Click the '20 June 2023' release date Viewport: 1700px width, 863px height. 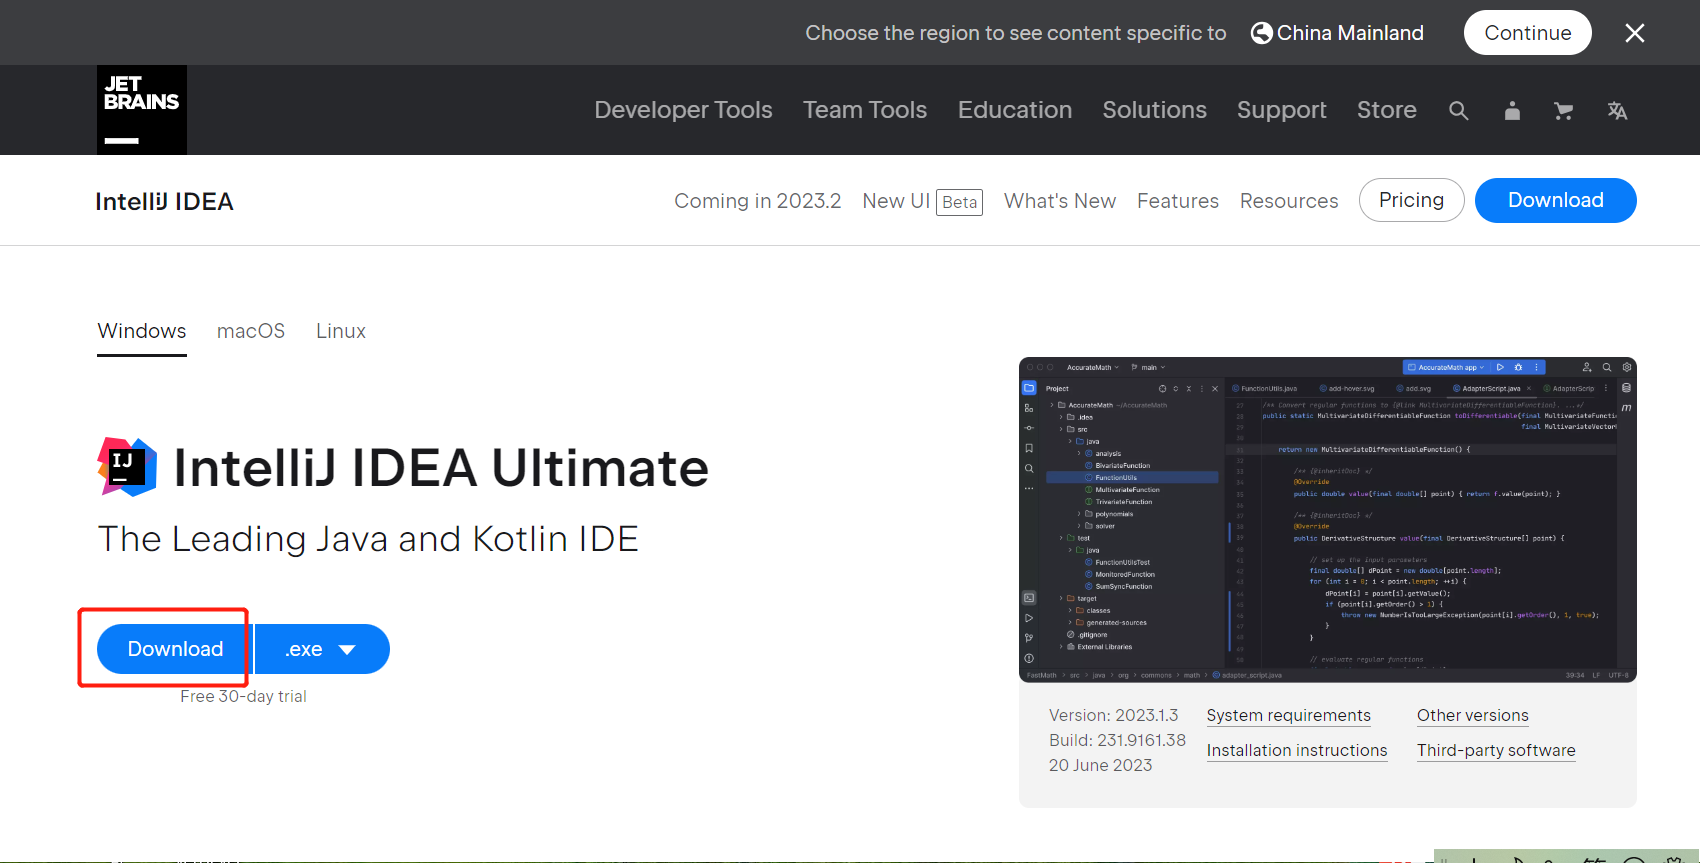pos(1100,766)
